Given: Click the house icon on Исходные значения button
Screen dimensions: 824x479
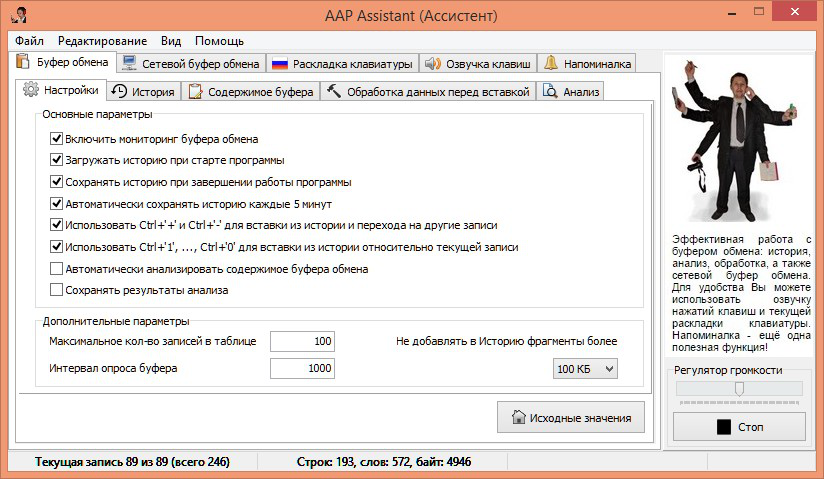Looking at the screenshot, I should (x=519, y=417).
